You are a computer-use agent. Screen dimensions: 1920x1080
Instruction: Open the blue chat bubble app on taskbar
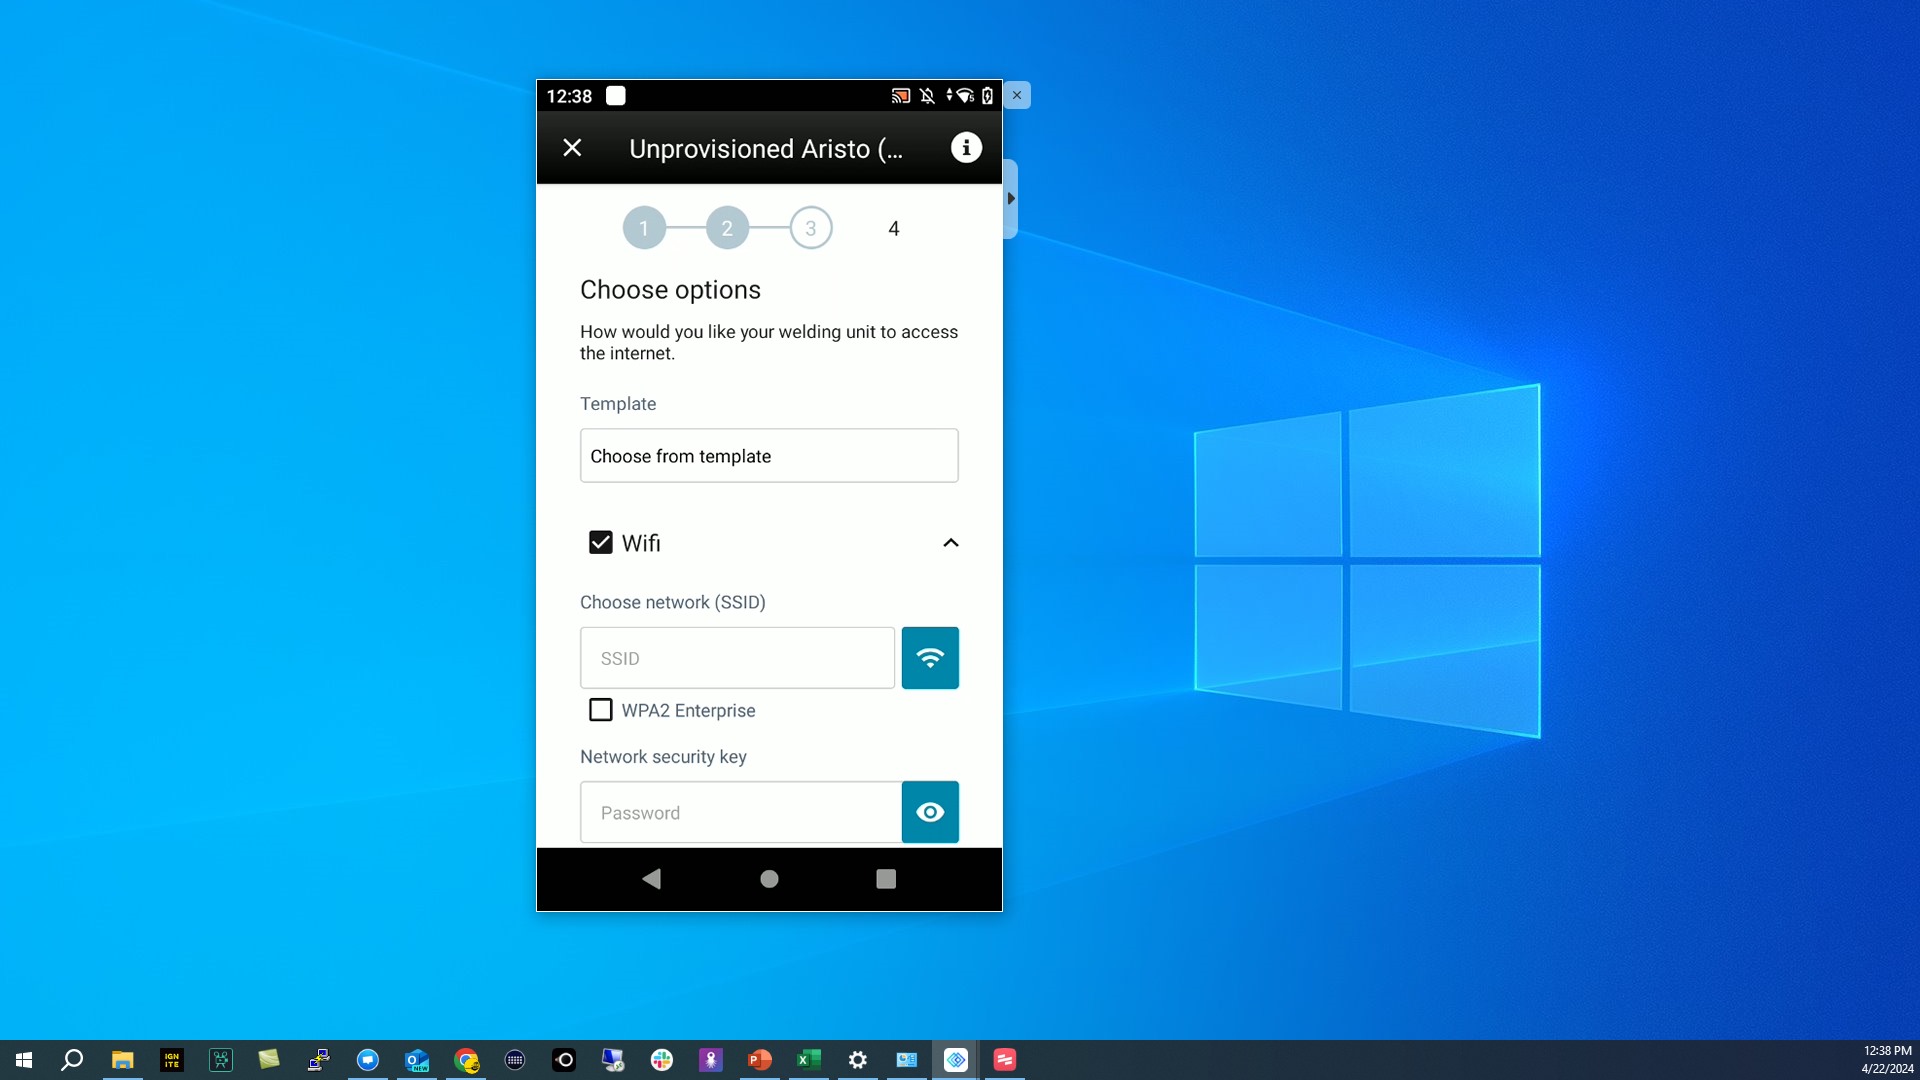pos(368,1060)
